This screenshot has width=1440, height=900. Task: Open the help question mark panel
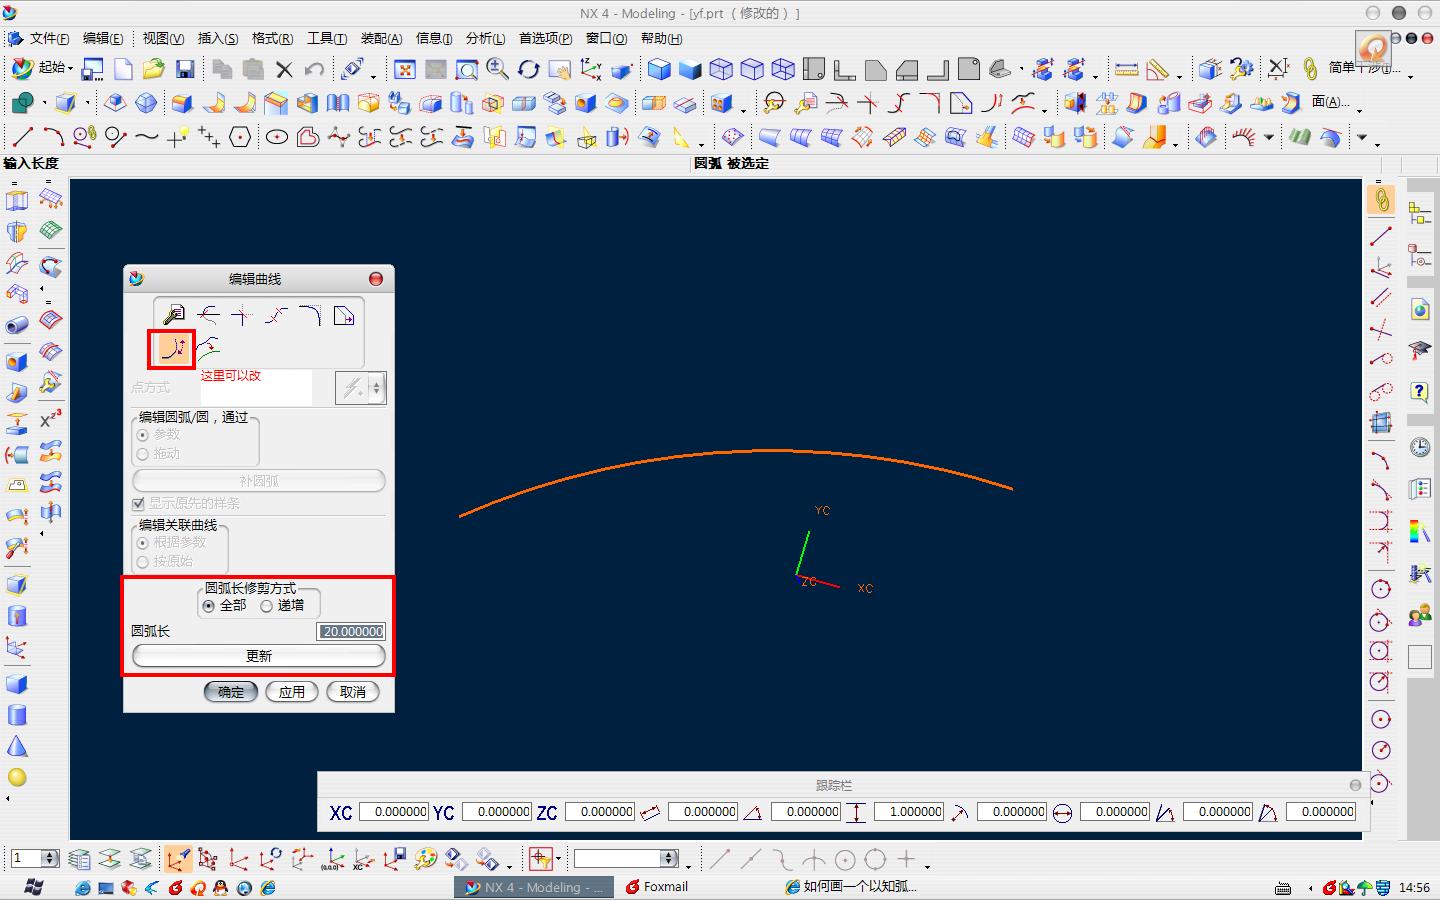click(x=1420, y=391)
